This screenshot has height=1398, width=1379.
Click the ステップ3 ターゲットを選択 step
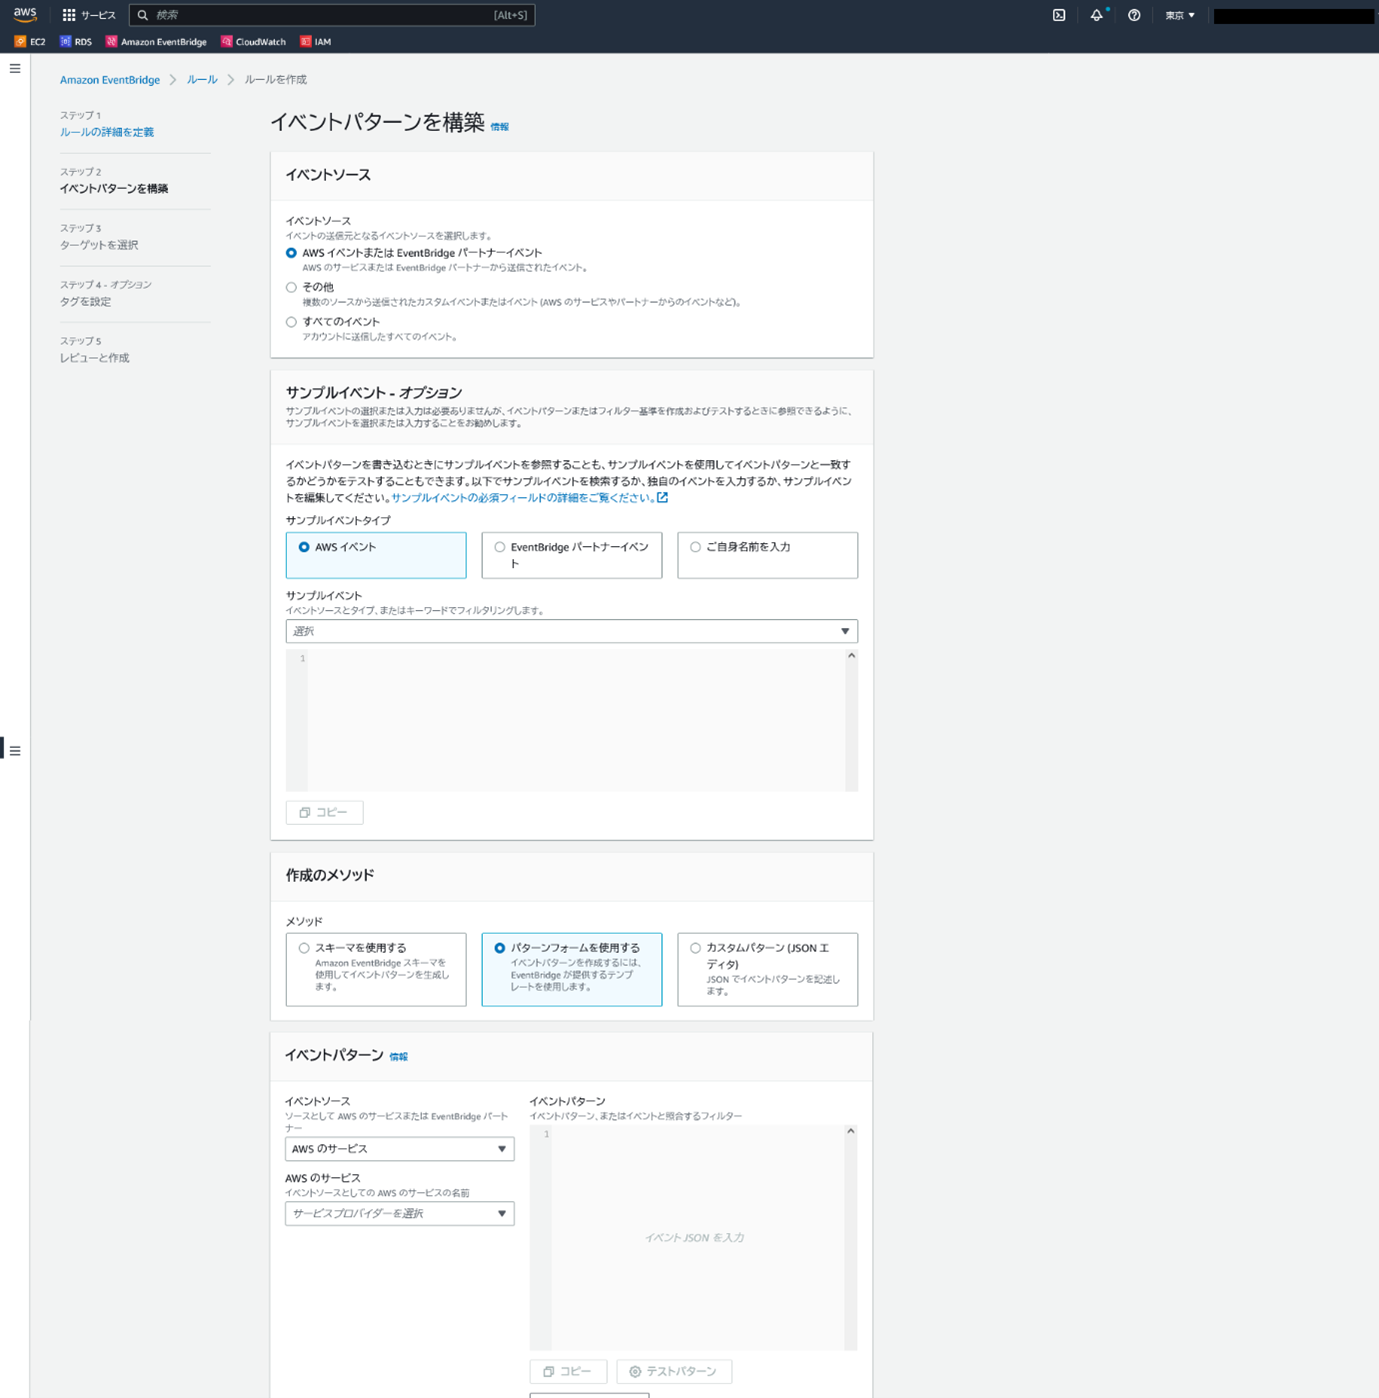point(99,245)
